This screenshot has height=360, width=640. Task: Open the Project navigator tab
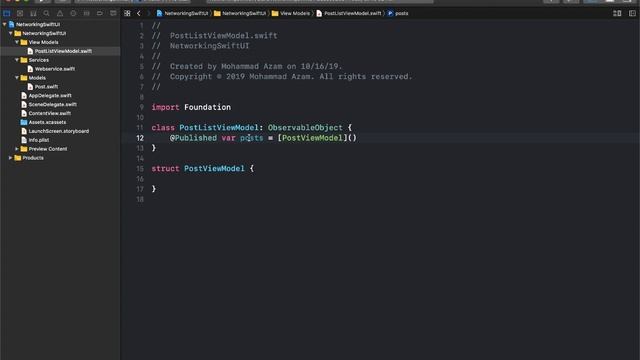click(7, 13)
